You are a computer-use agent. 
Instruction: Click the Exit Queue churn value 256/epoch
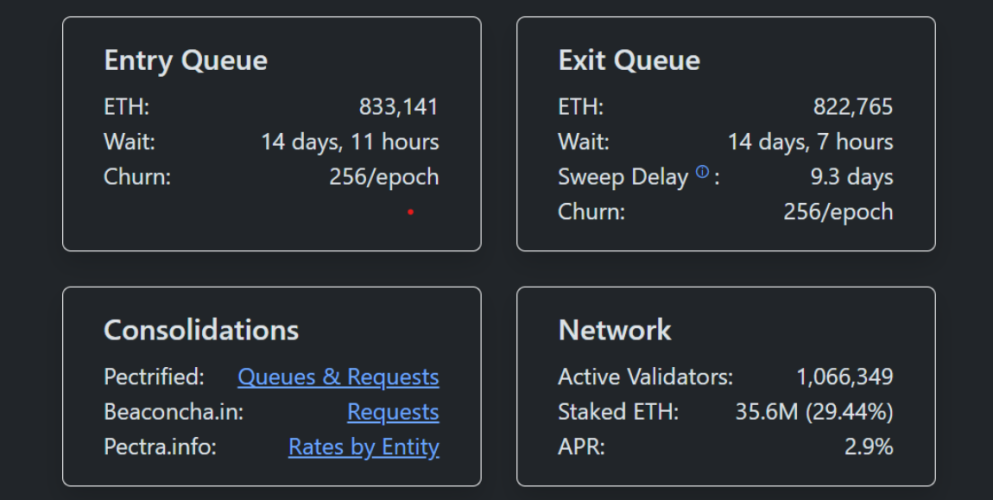click(x=838, y=212)
